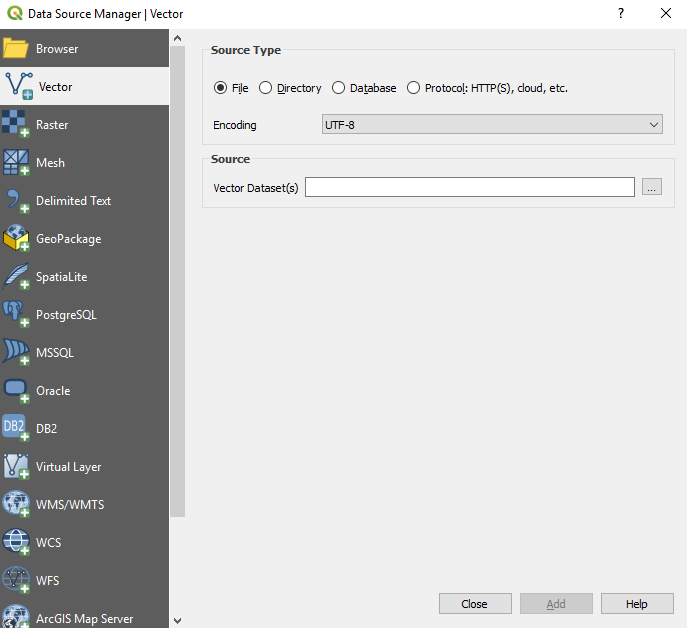
Task: Select the File source type radio
Action: click(x=220, y=88)
